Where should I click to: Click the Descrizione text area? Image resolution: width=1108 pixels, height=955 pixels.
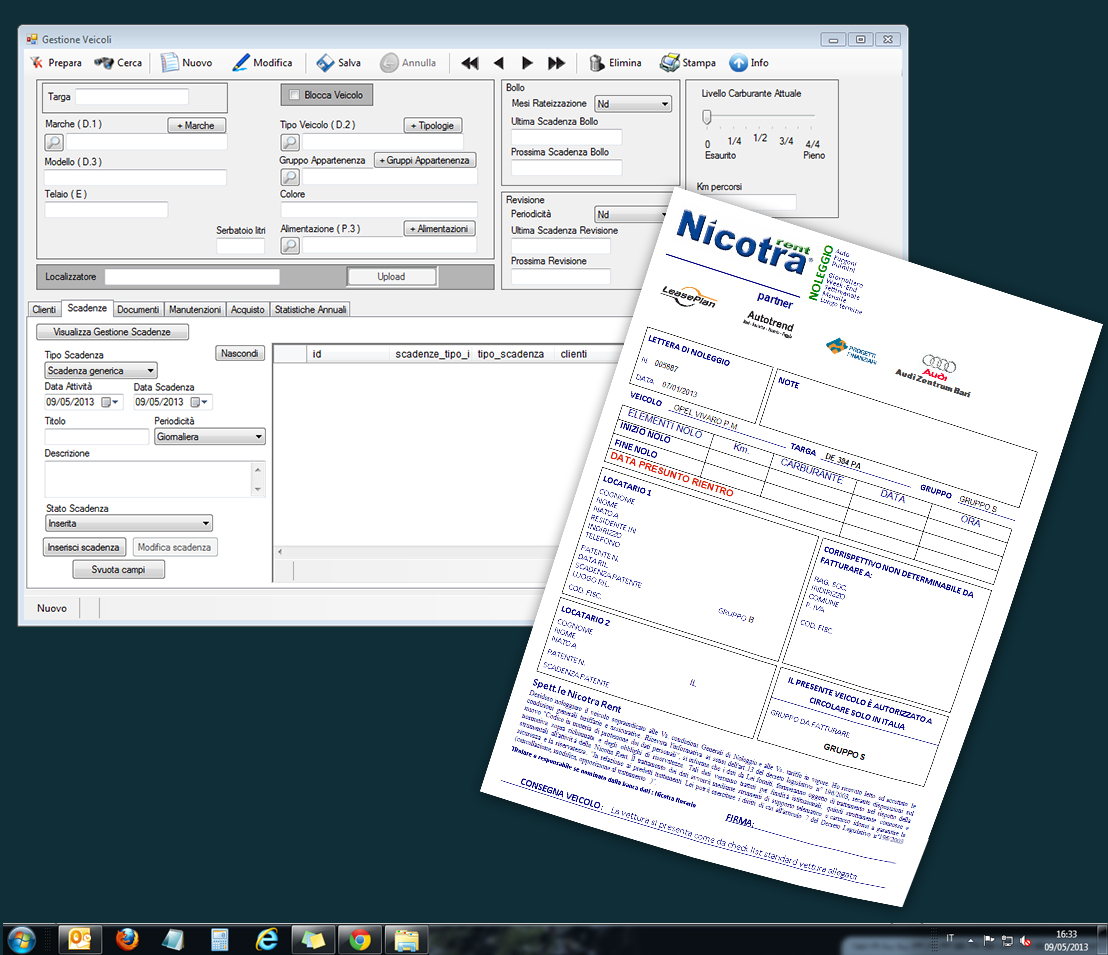148,479
